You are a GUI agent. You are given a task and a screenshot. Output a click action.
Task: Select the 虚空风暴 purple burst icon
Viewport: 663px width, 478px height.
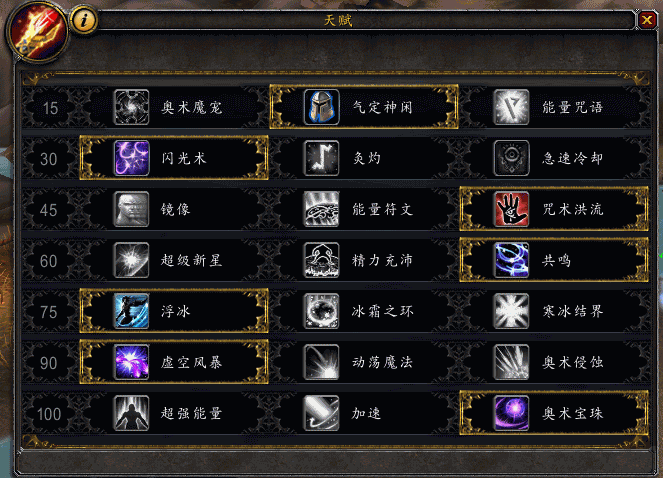tap(132, 362)
